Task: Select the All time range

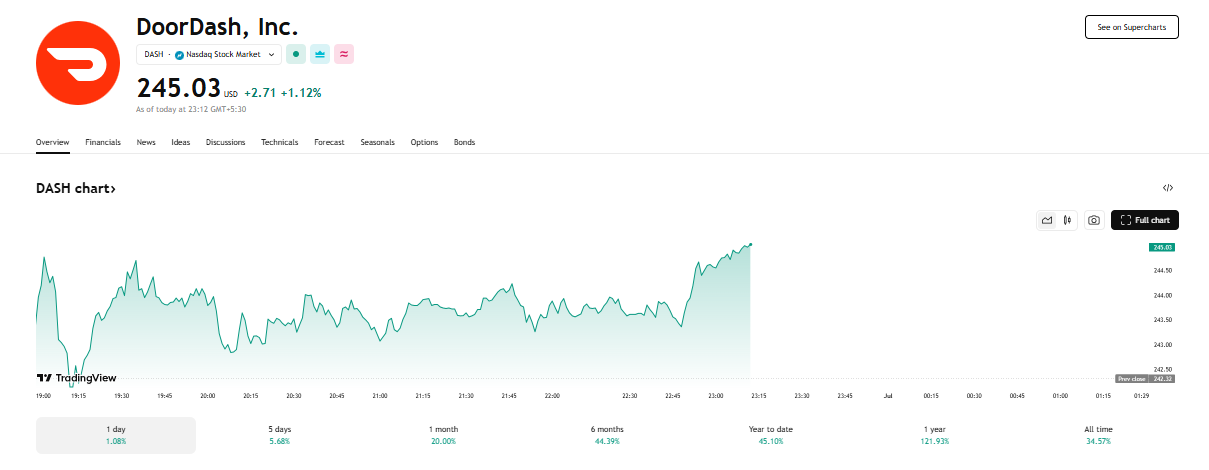Action: 1097,435
